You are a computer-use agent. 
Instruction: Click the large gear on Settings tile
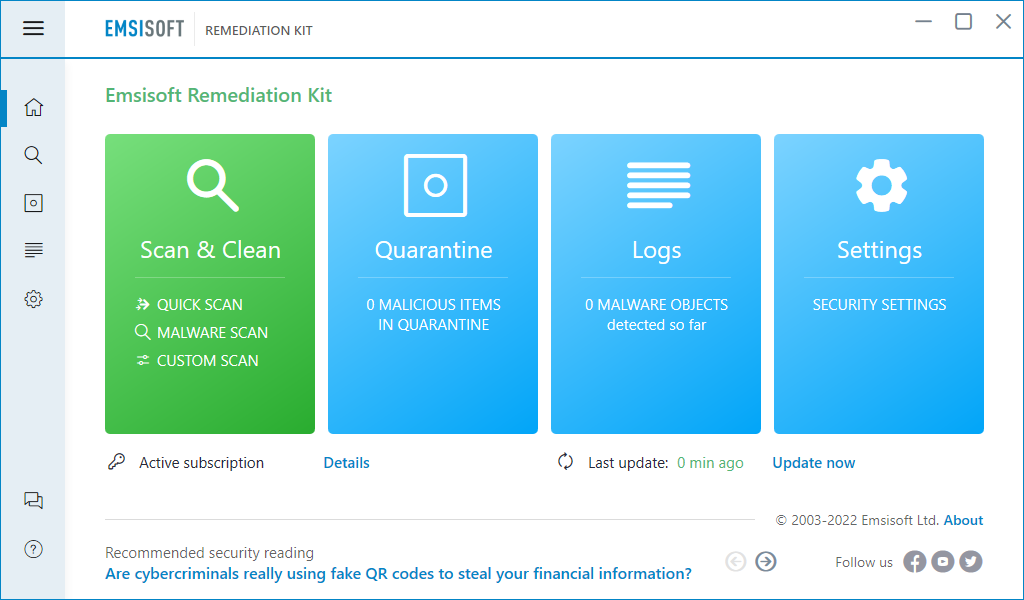click(881, 185)
